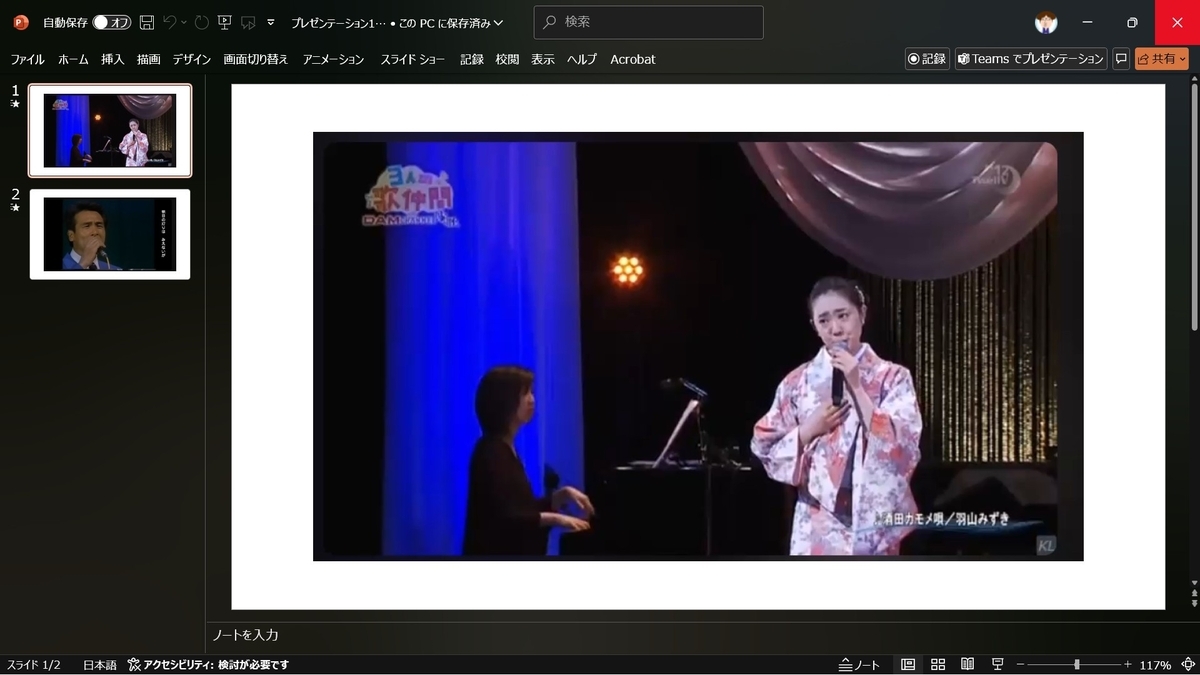Click the 記録 record button at right

[x=927, y=59]
